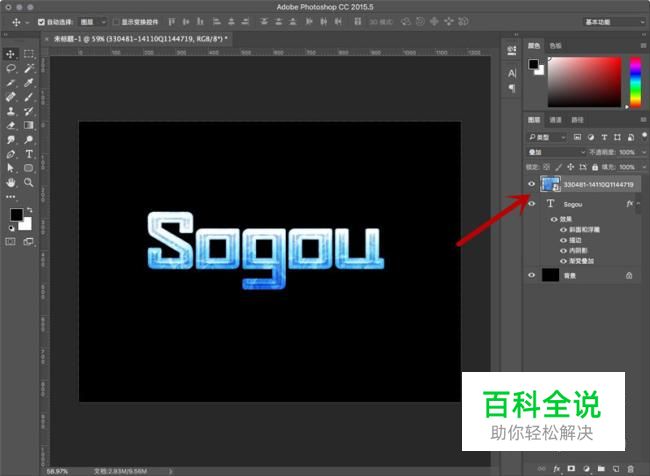Open the Color panel flyout menu

pyautogui.click(x=643, y=46)
